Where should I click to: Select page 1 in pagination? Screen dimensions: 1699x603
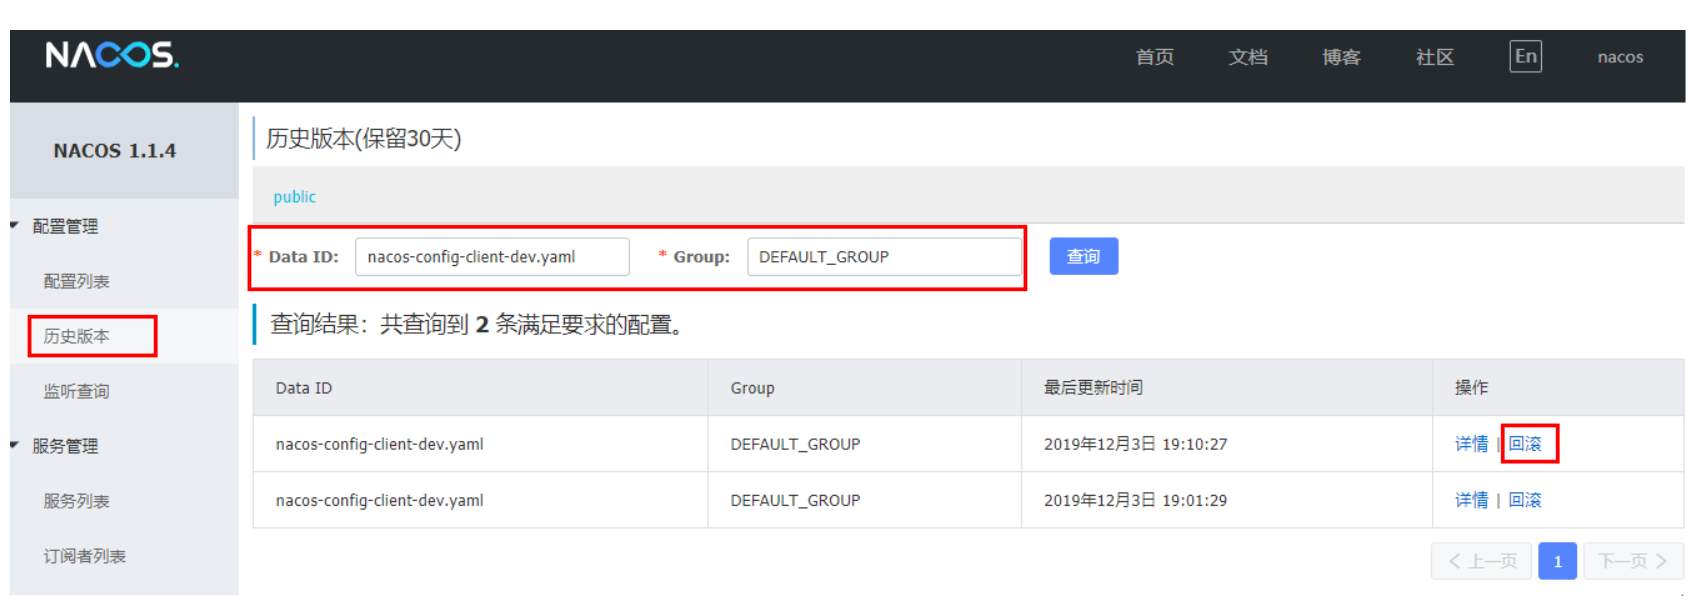pyautogui.click(x=1557, y=561)
